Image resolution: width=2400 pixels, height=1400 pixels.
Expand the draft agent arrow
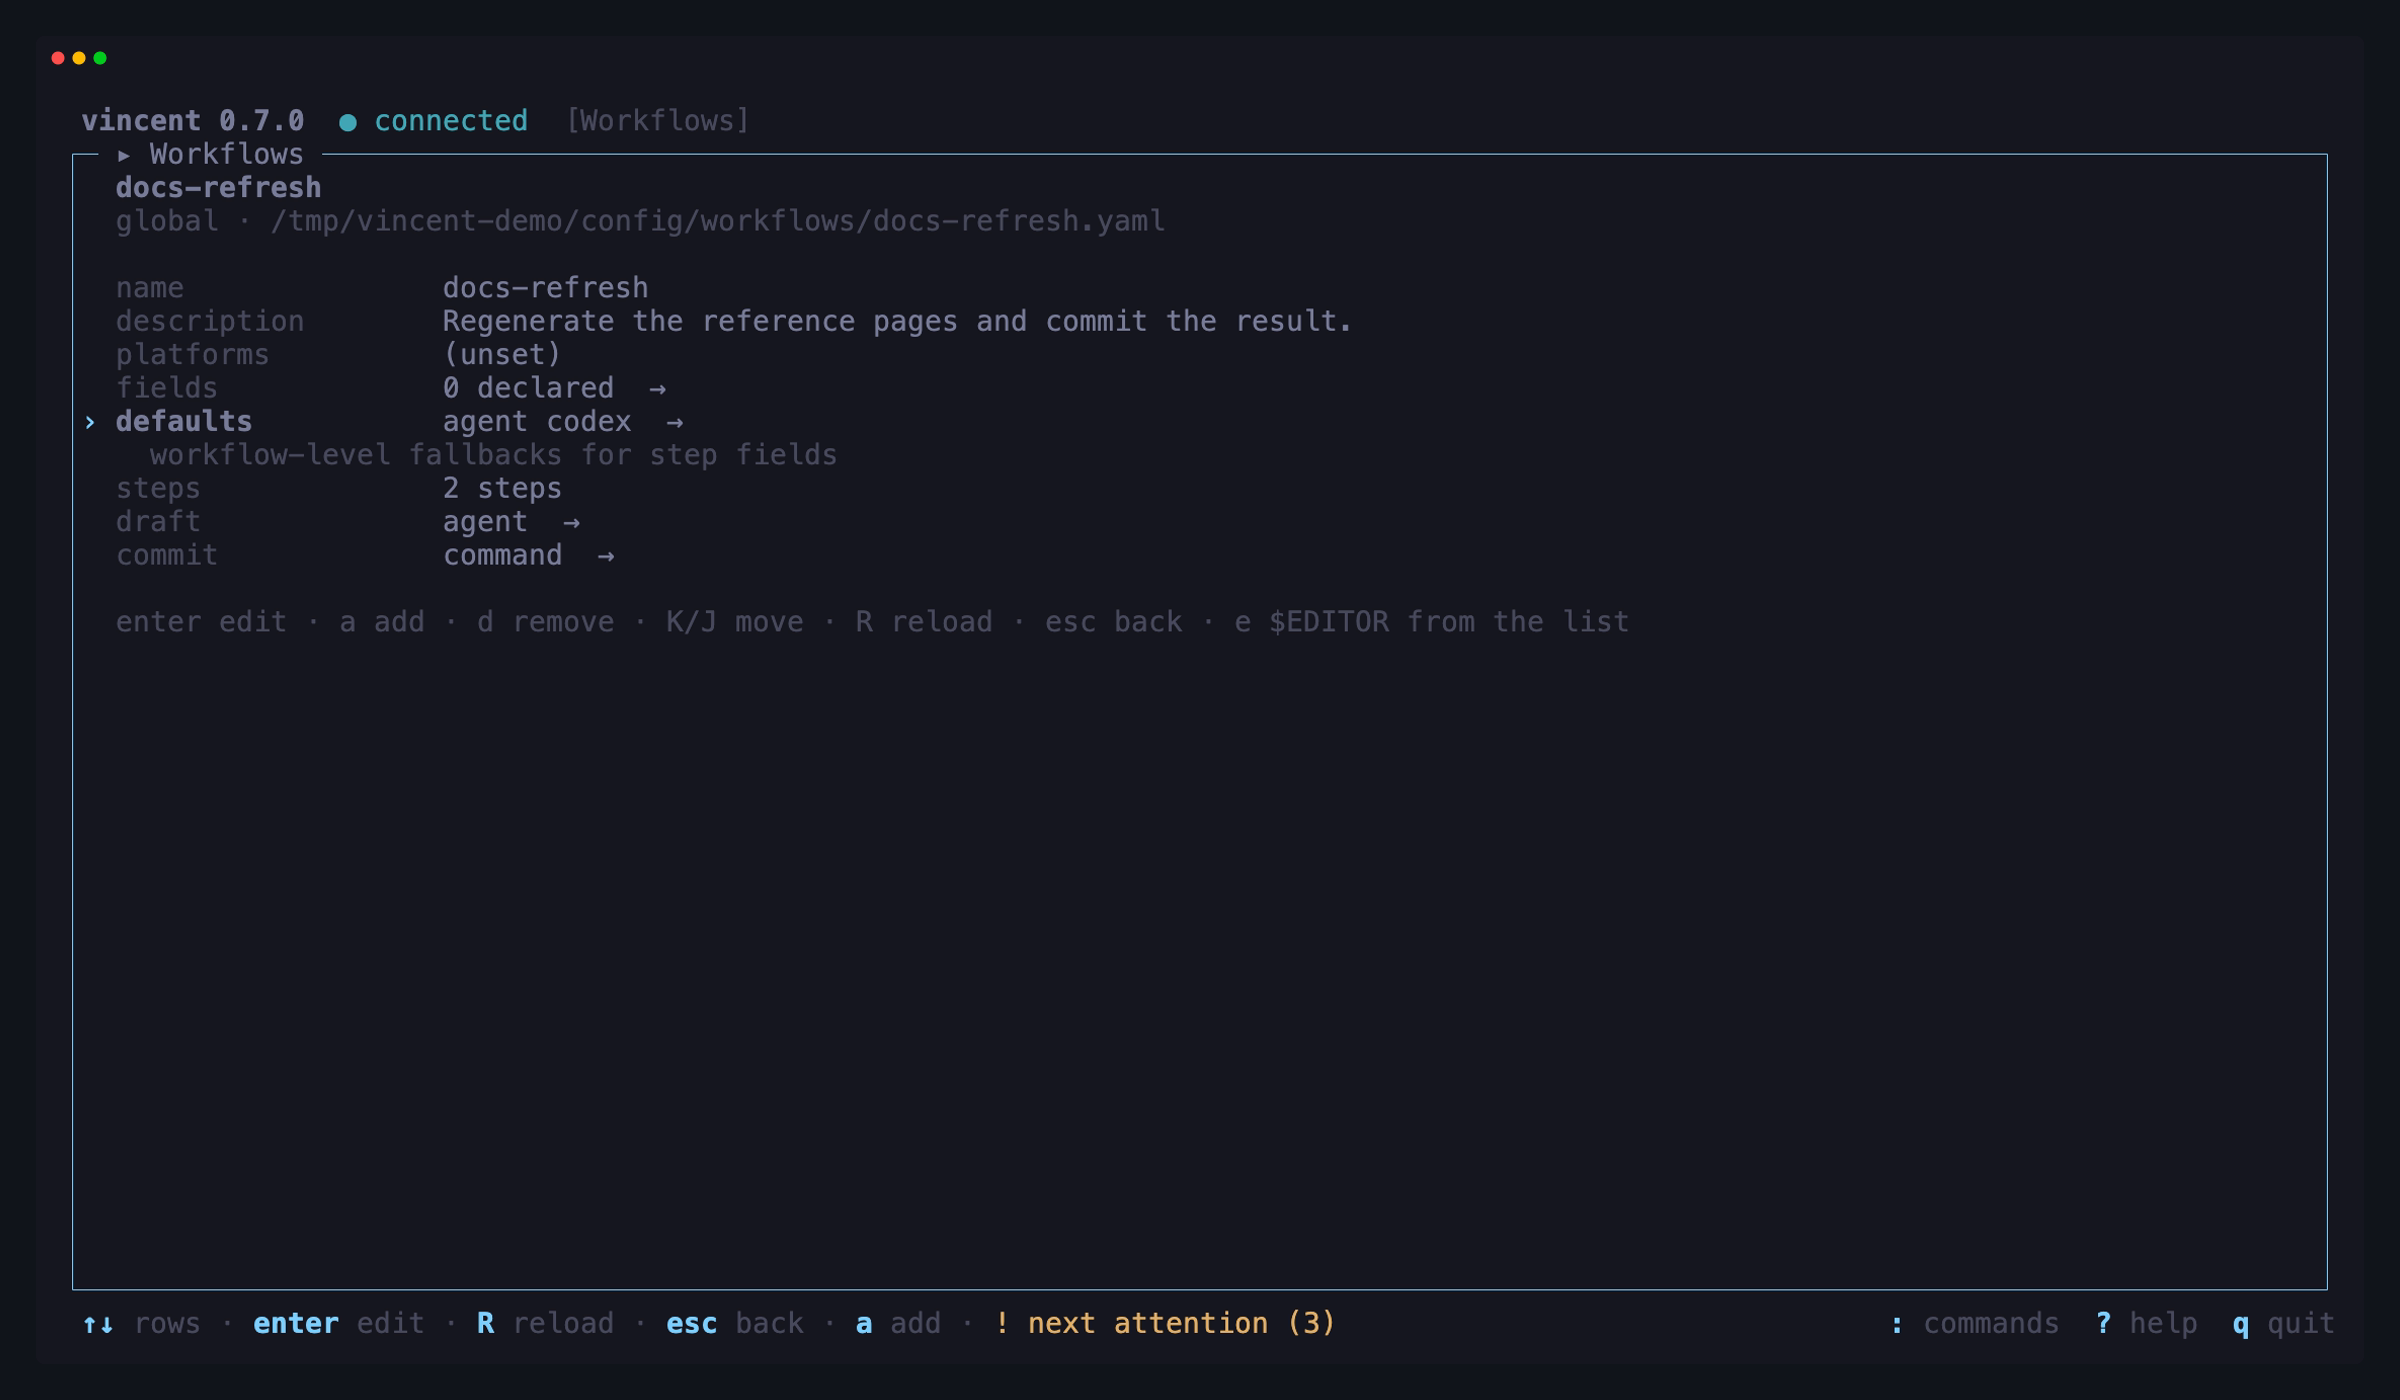click(x=571, y=523)
